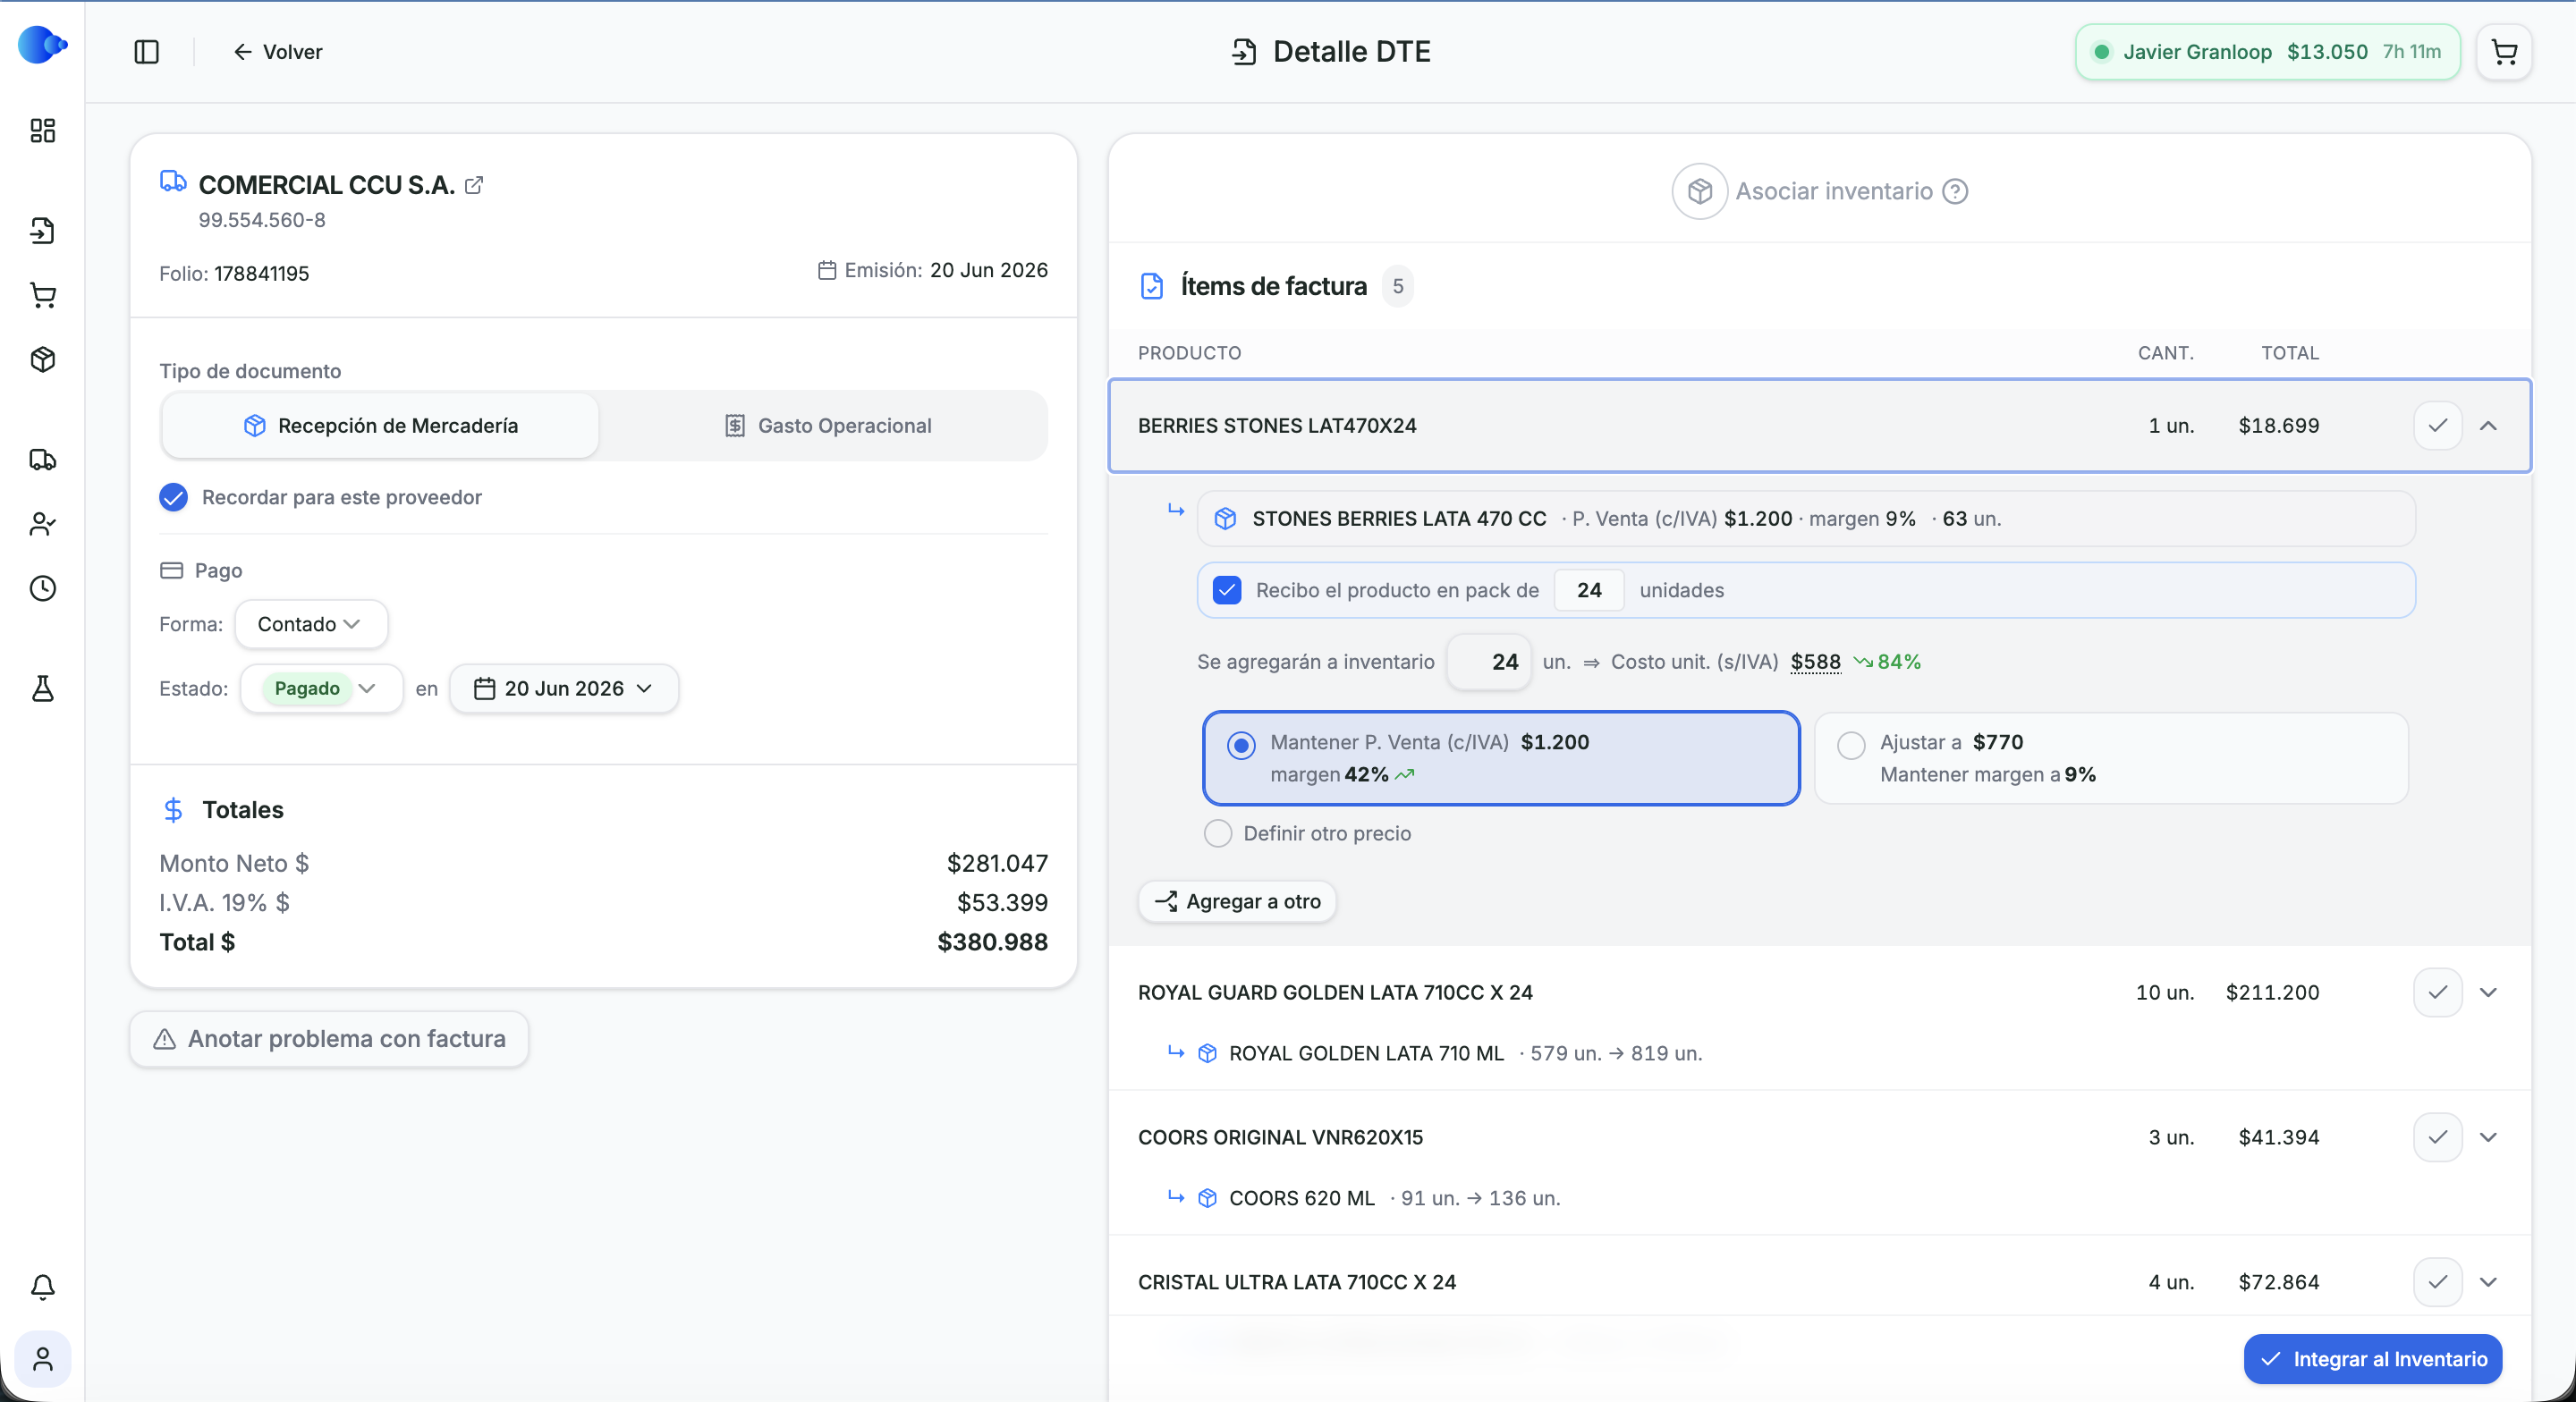Expand the ROYAL GUARD GOLDEN LATA row
Screen dimensions: 2576x1402
pyautogui.click(x=2489, y=992)
